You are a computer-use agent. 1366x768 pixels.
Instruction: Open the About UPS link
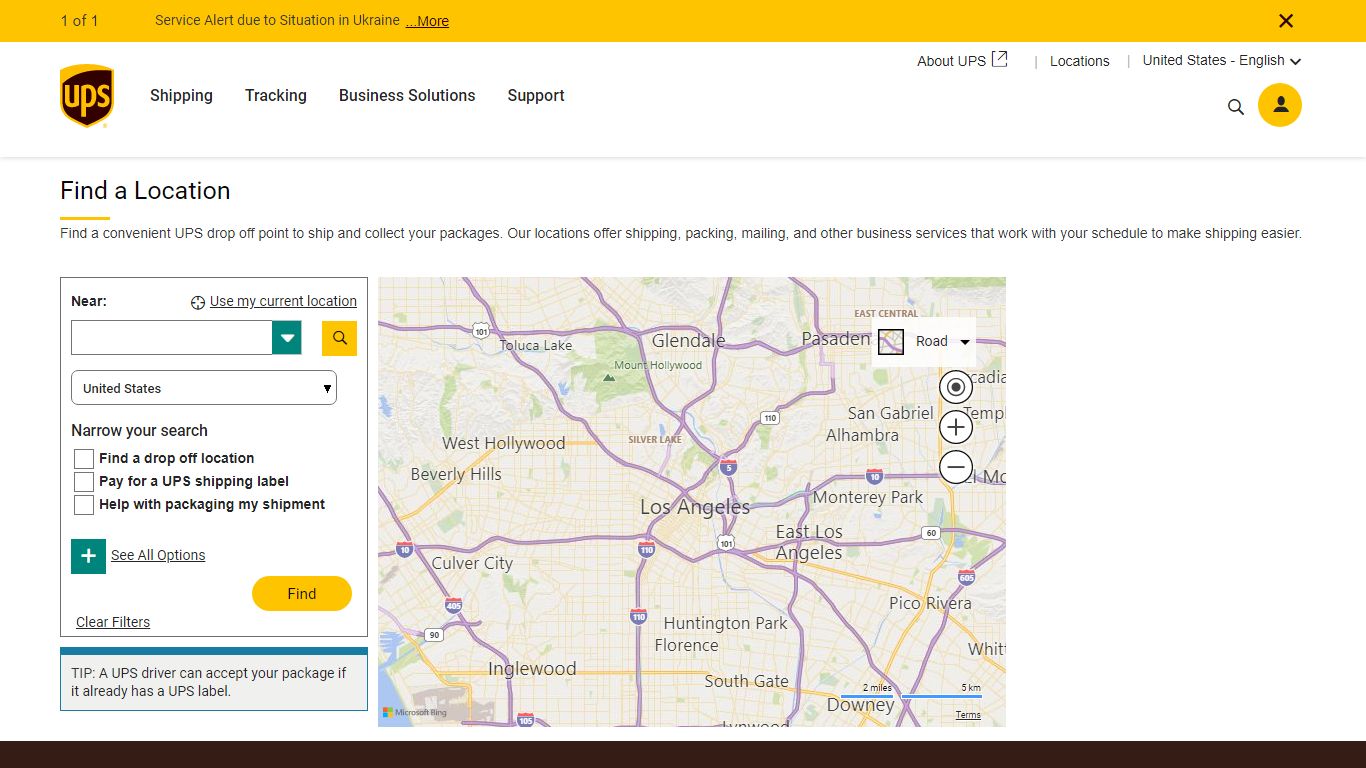click(951, 61)
